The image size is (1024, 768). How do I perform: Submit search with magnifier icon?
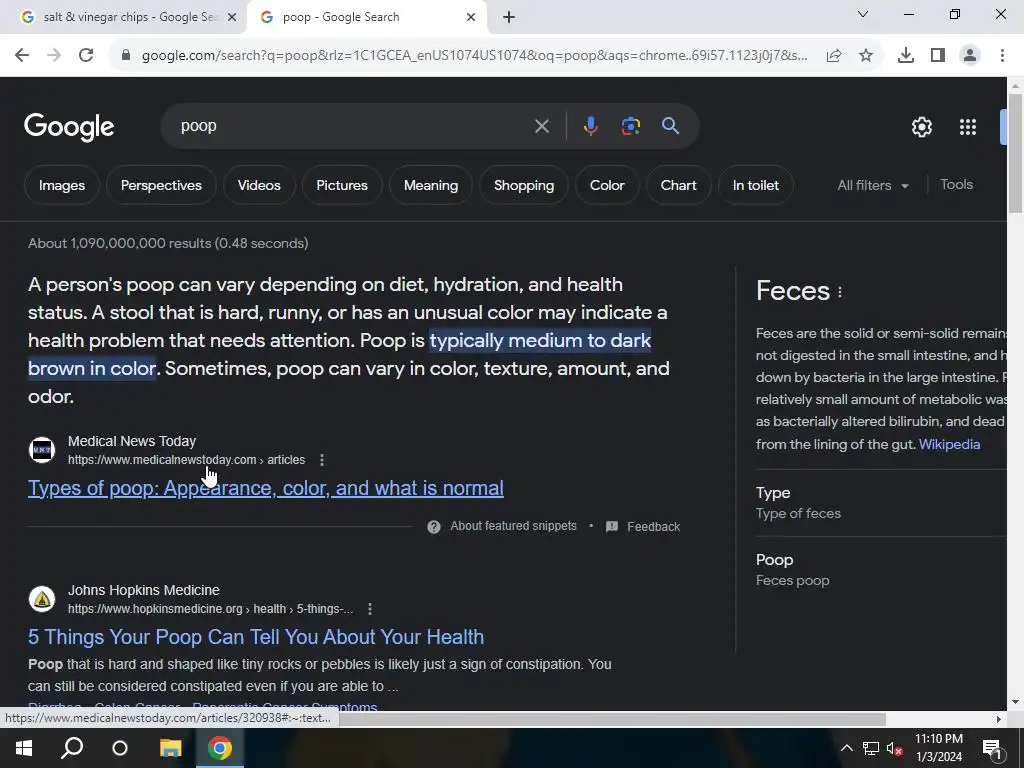pos(670,126)
